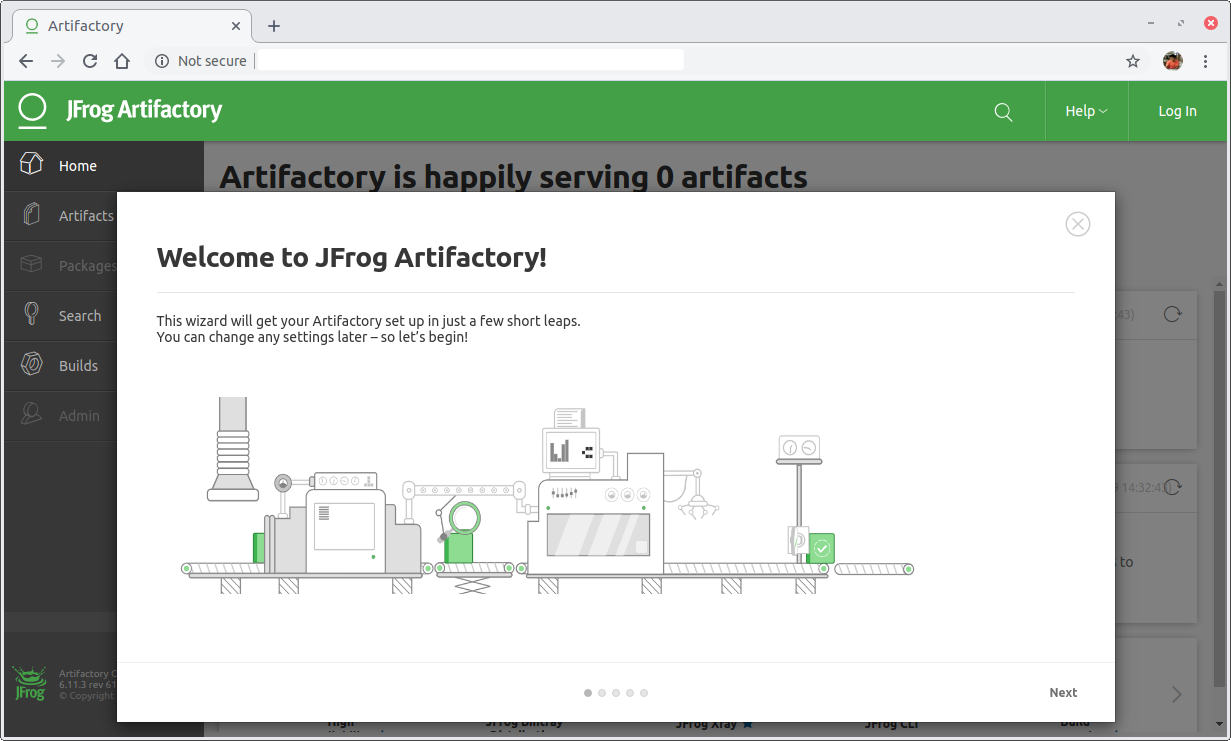Close the welcome wizard dialog
1231x741 pixels.
[x=1077, y=224]
